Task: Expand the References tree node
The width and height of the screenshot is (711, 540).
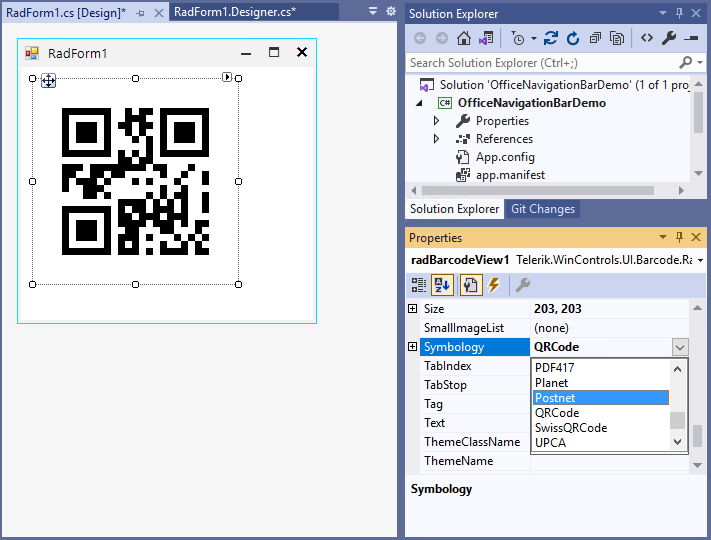Action: tap(436, 139)
